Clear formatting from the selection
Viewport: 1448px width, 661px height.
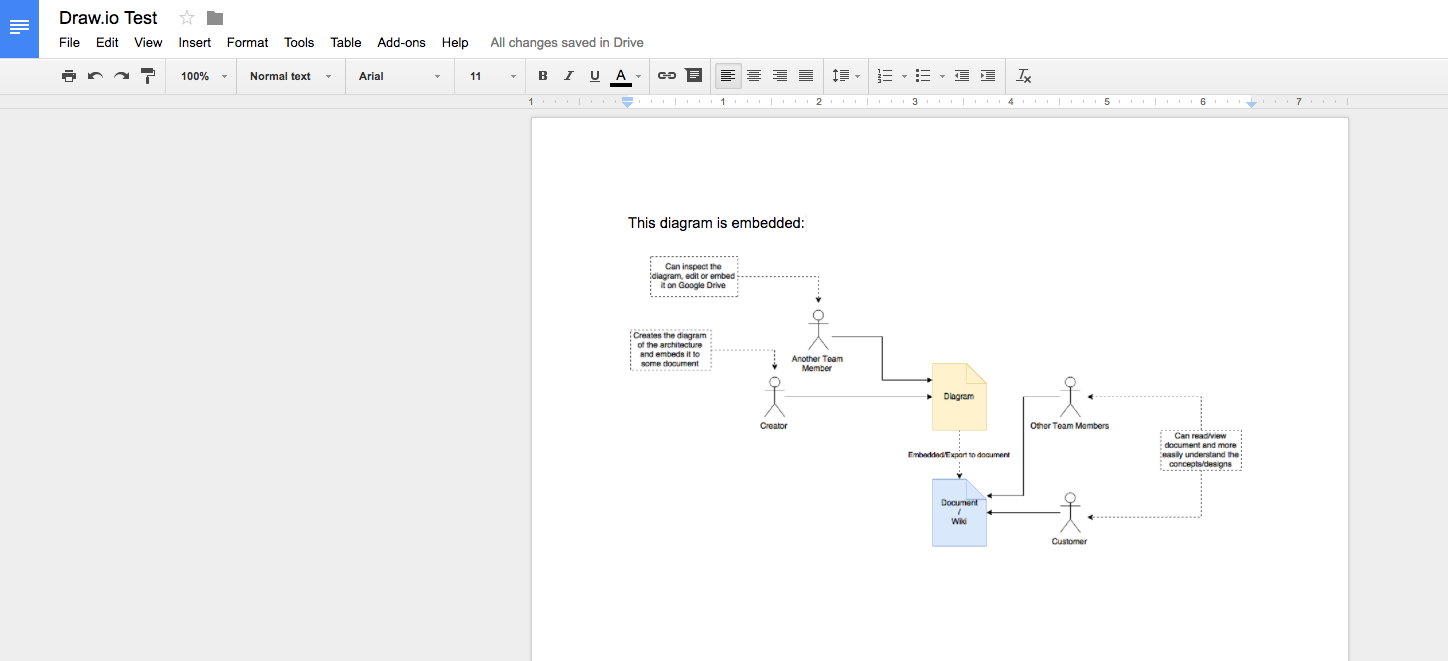1023,76
